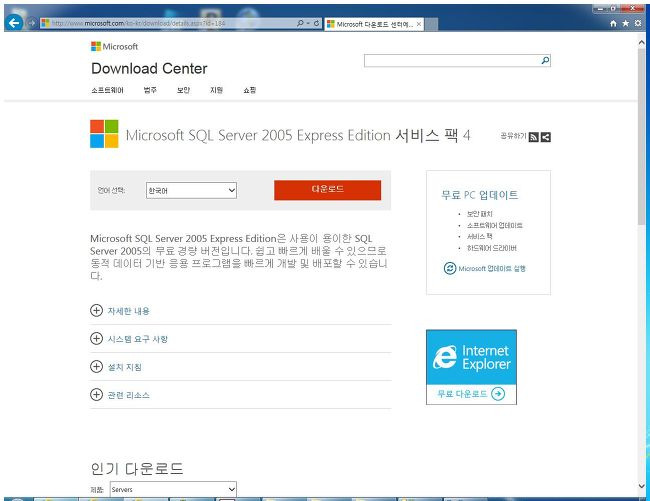The width and height of the screenshot is (650, 501).
Task: Open Favorites with the star icon
Action: (625, 24)
